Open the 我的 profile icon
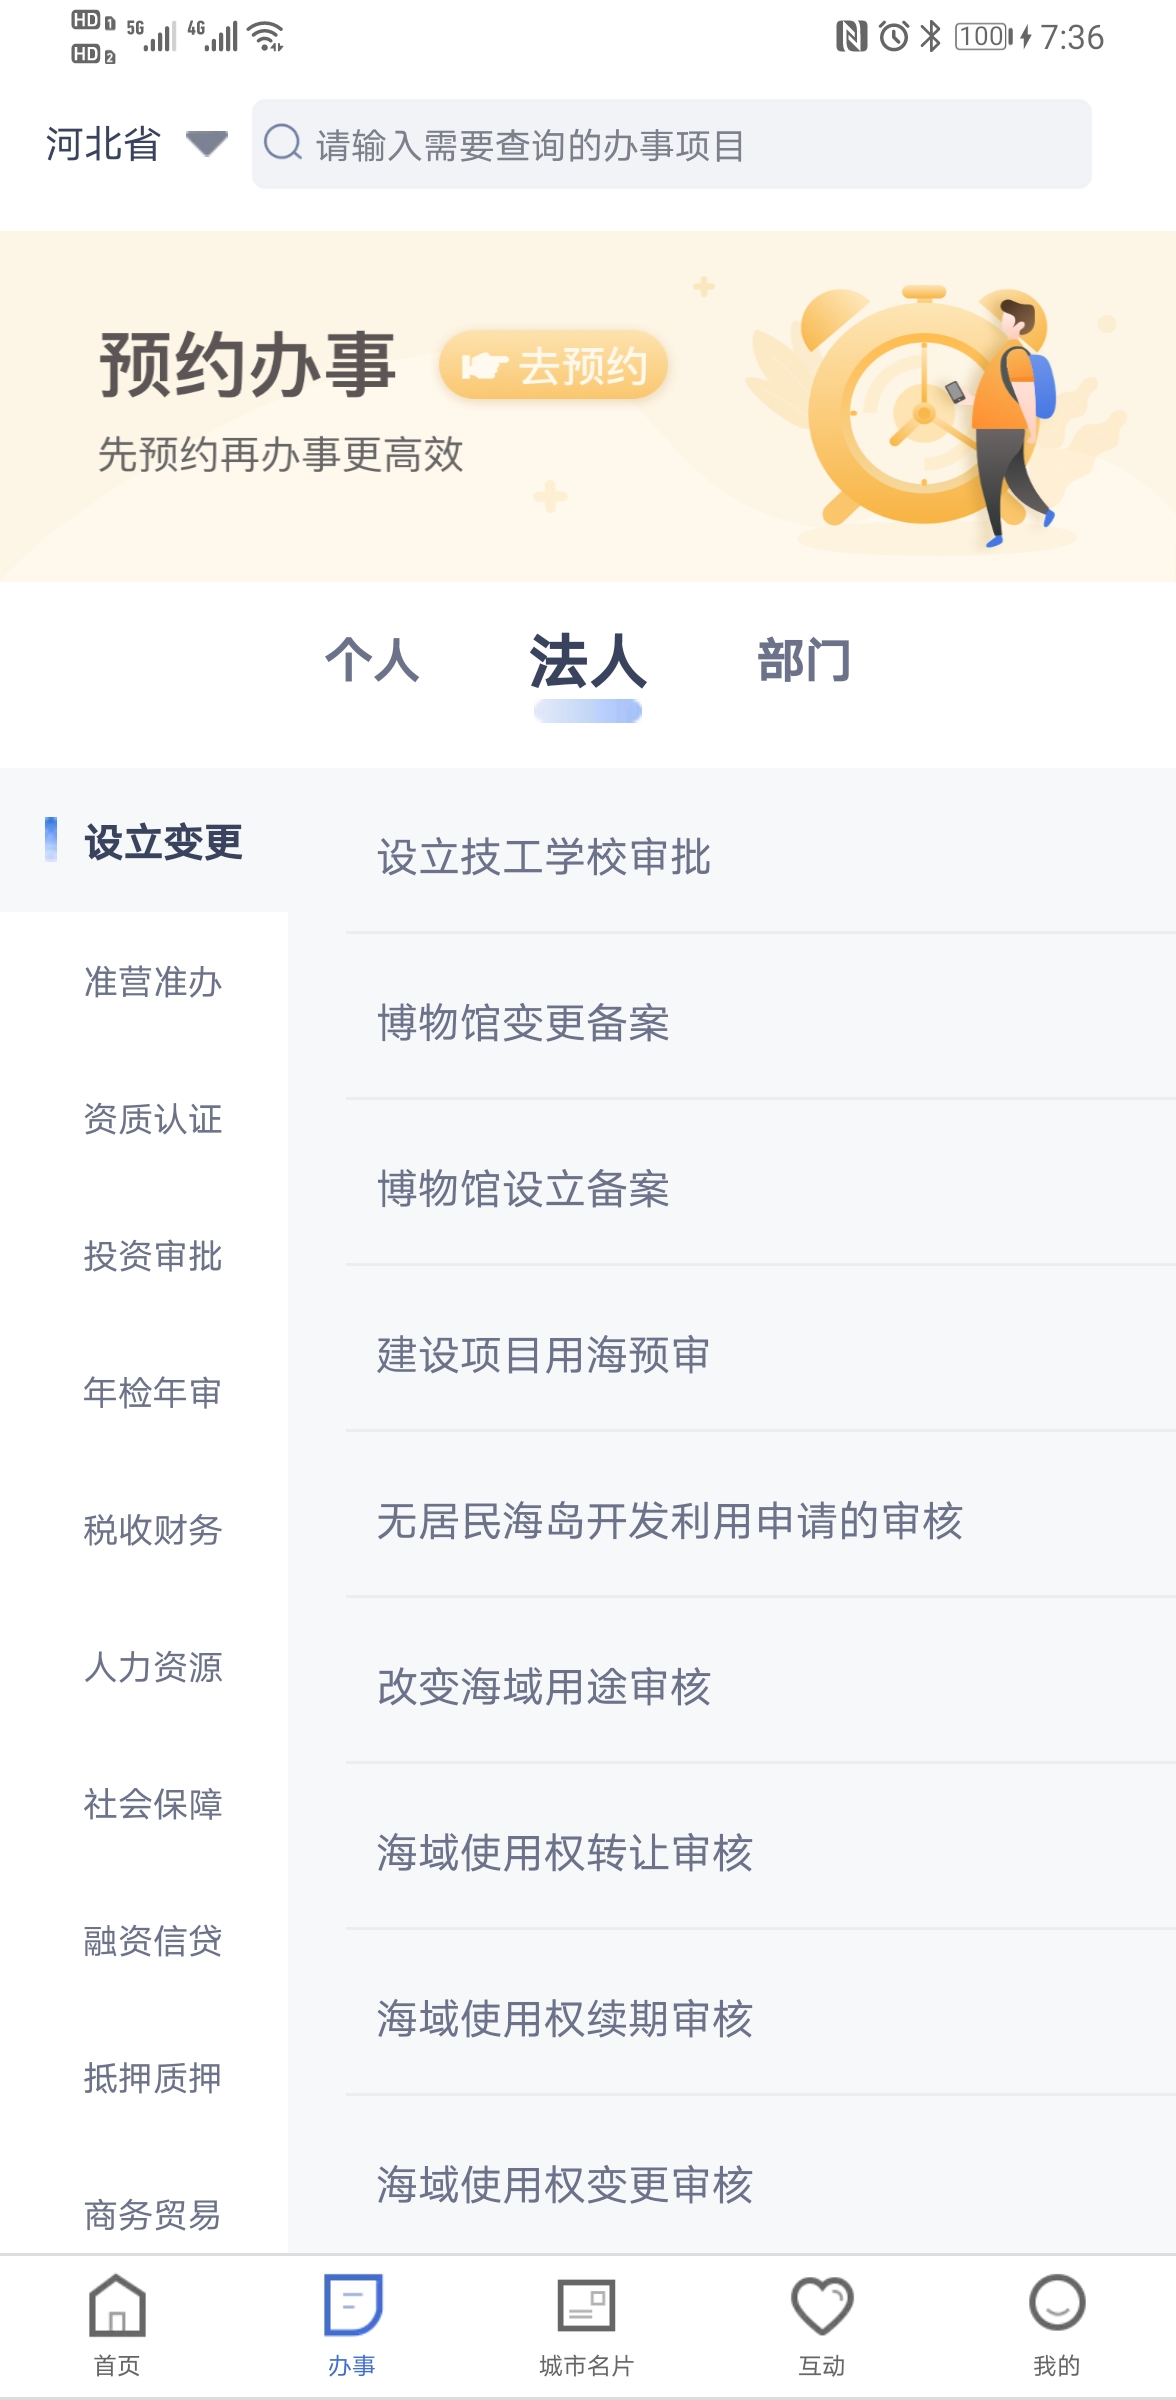The width and height of the screenshot is (1176, 2400). (1056, 2304)
